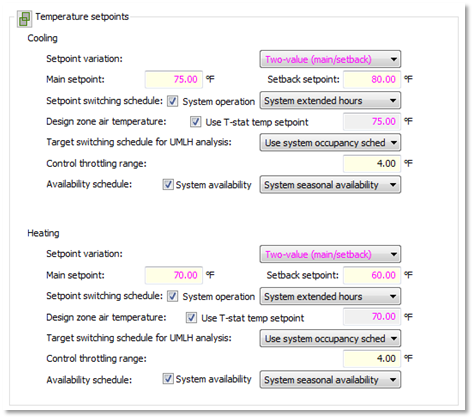The height and width of the screenshot is (419, 474).
Task: Expand Heating UMLH target schedule dropdown
Action: (330, 338)
